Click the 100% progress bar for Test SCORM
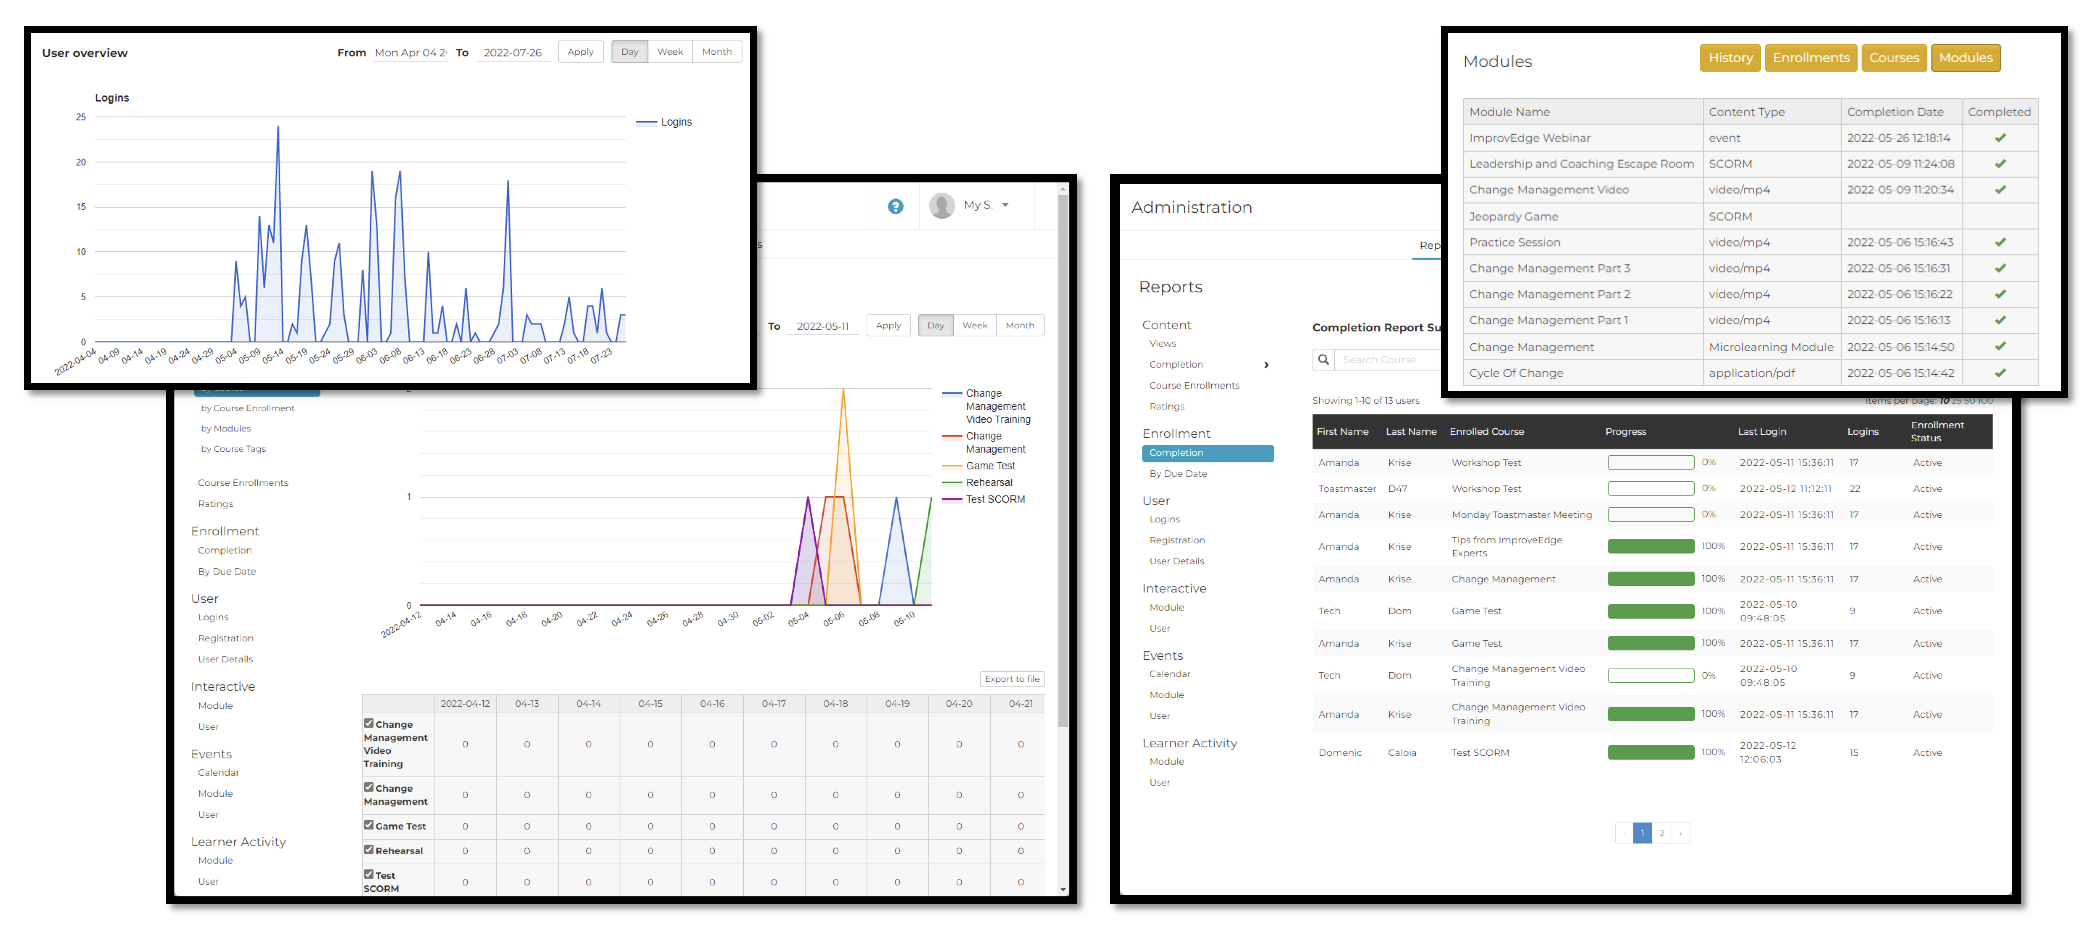This screenshot has height=934, width=2086. (x=1650, y=752)
